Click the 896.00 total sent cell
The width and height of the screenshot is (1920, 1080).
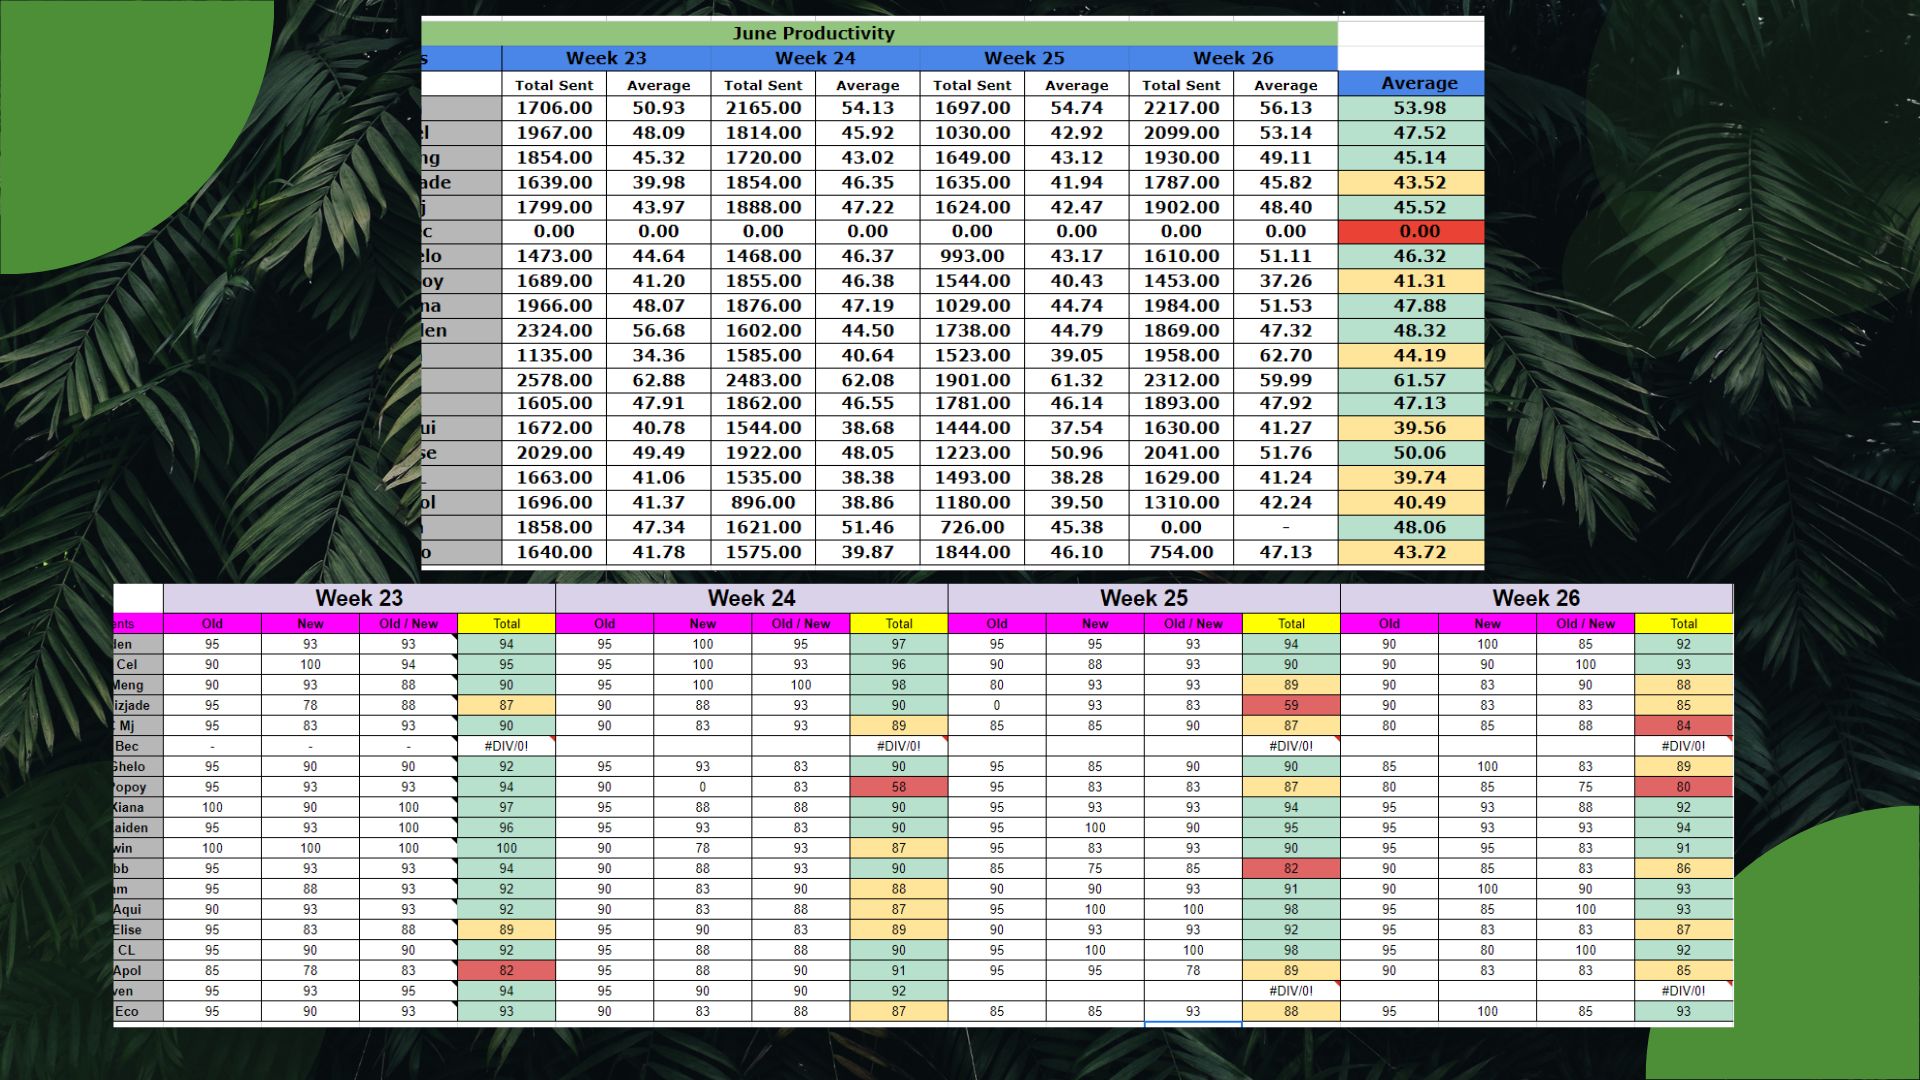[x=763, y=502]
